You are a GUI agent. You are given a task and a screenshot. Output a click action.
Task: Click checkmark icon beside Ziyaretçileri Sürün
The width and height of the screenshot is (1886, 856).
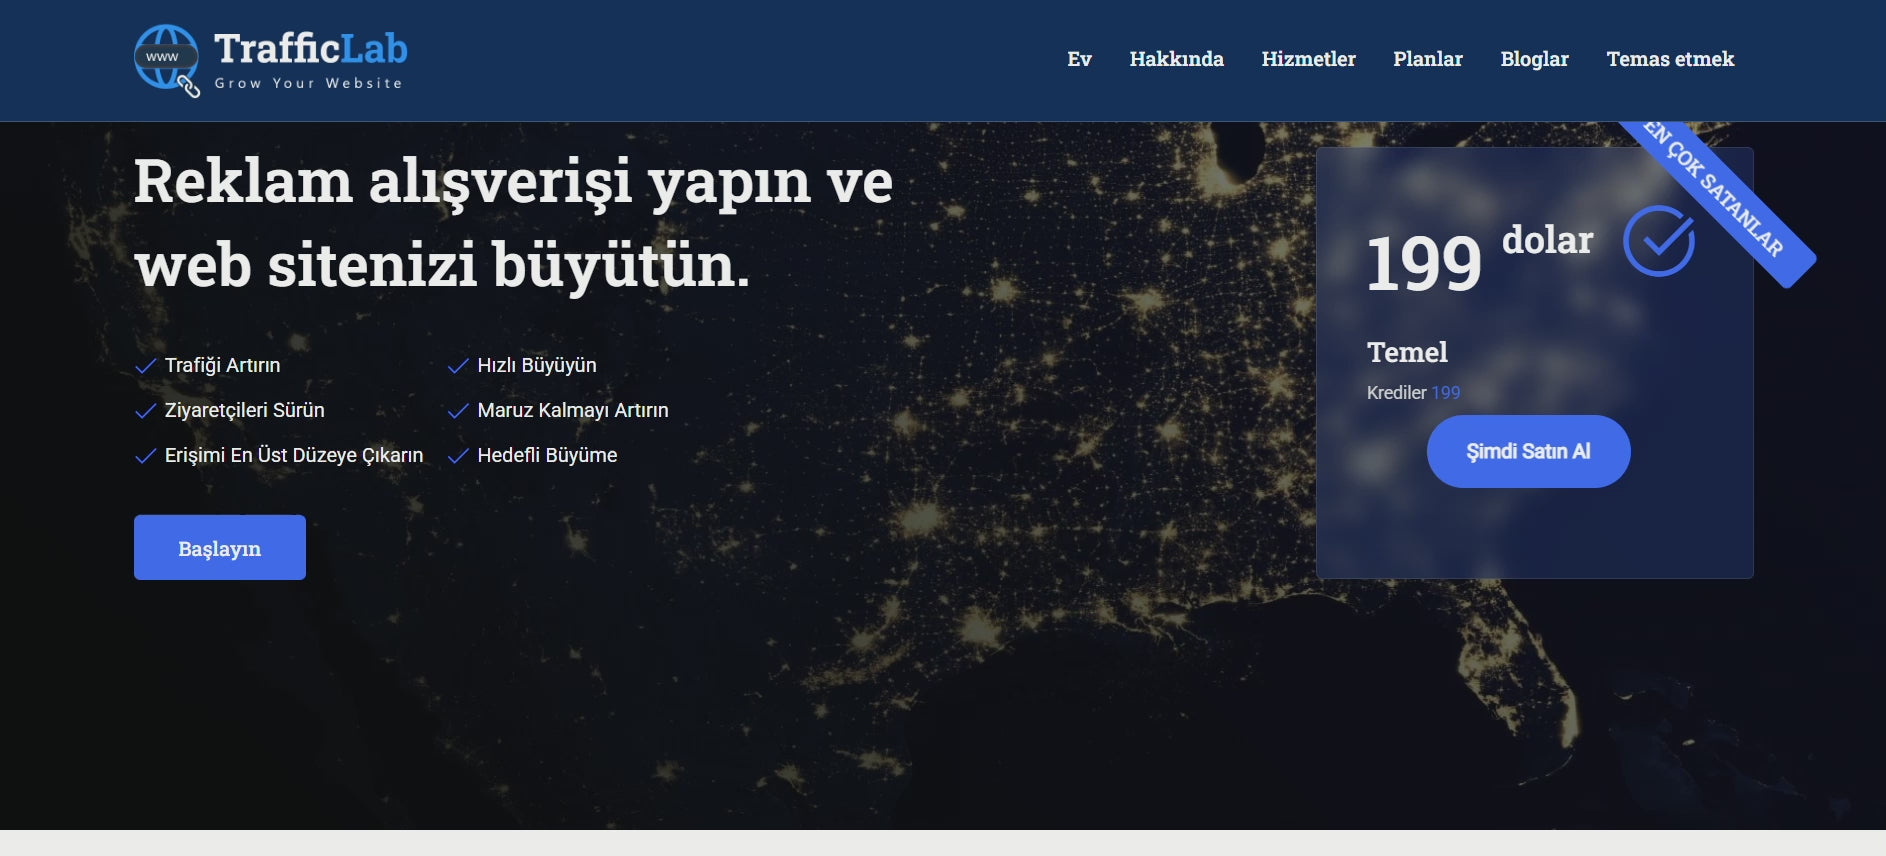[x=146, y=411]
